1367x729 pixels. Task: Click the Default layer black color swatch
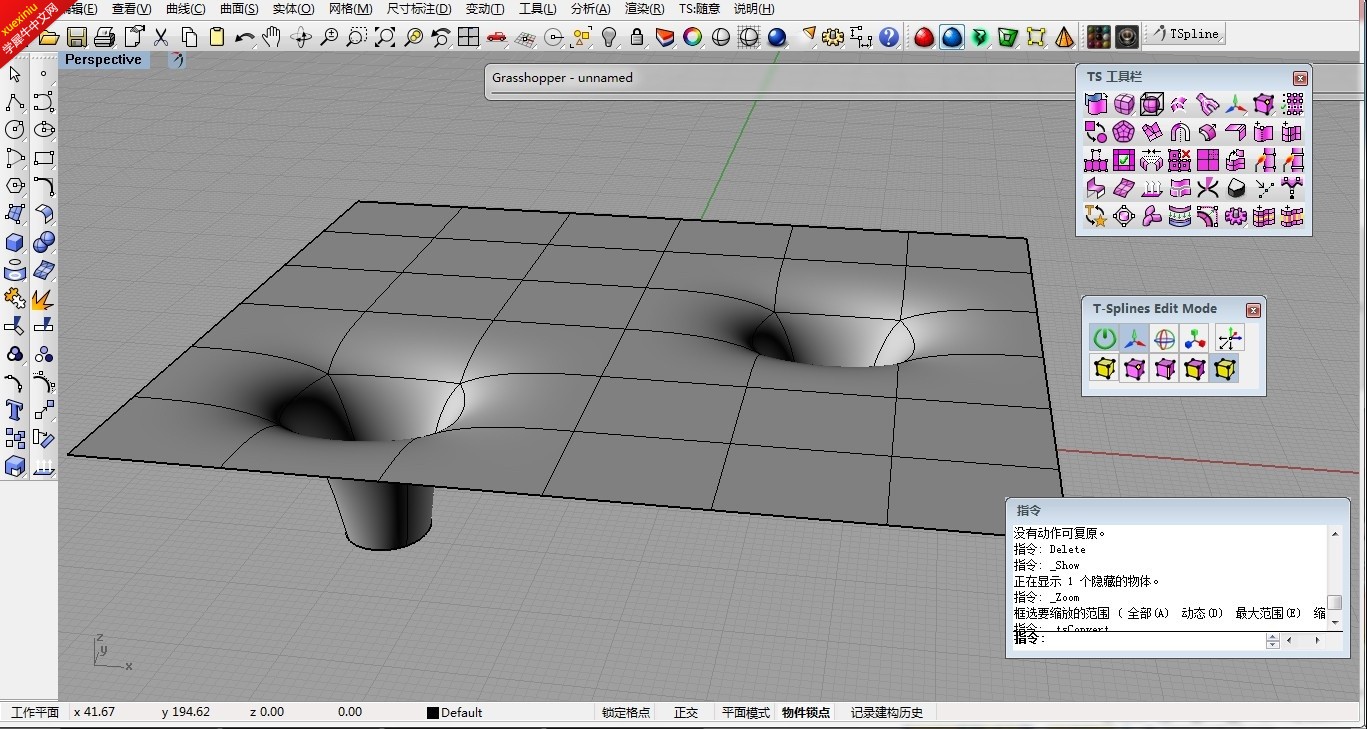point(433,713)
